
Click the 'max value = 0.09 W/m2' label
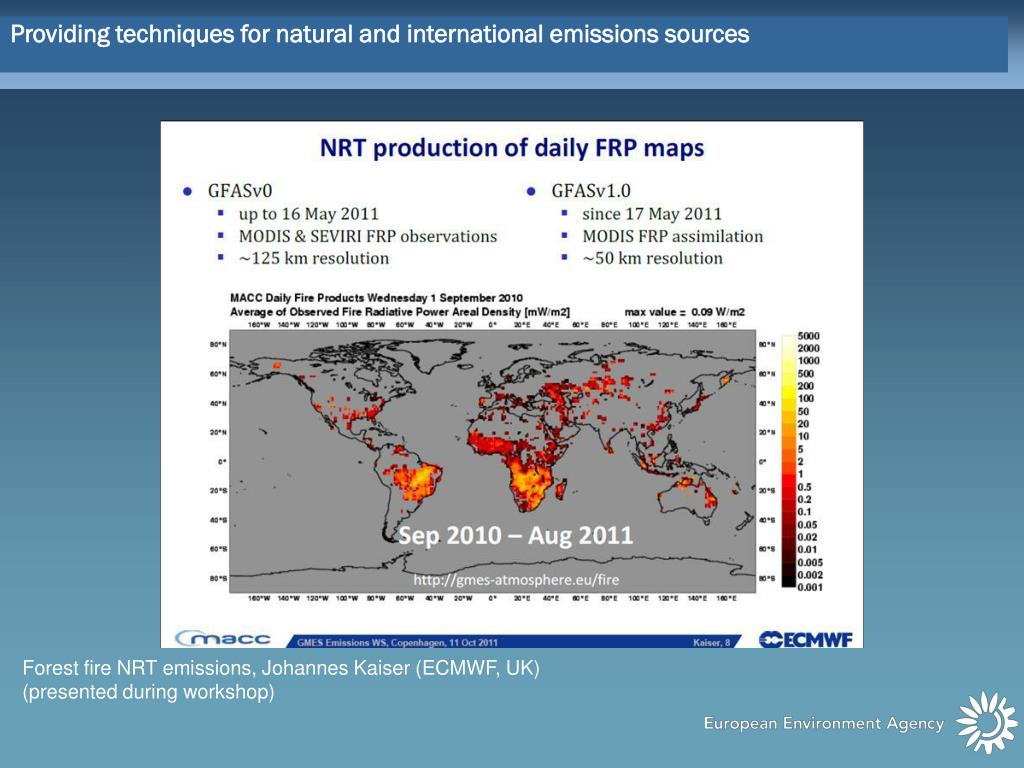pos(684,312)
